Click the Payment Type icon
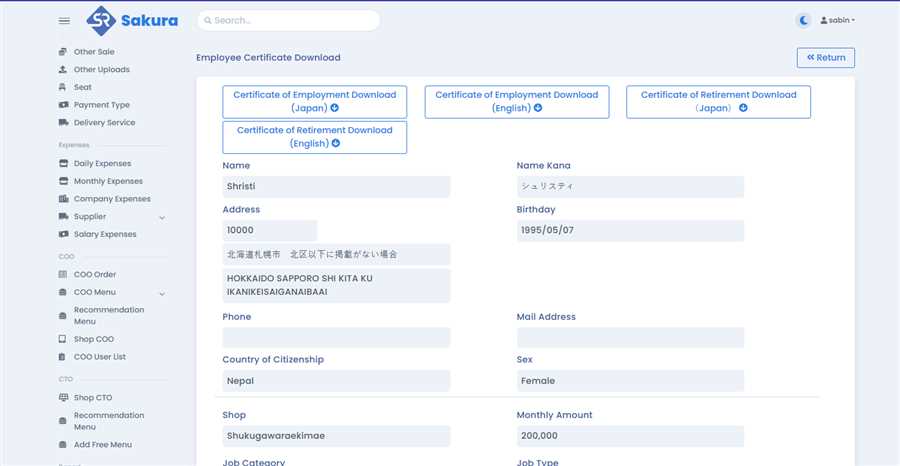This screenshot has height=466, width=900. (x=63, y=105)
